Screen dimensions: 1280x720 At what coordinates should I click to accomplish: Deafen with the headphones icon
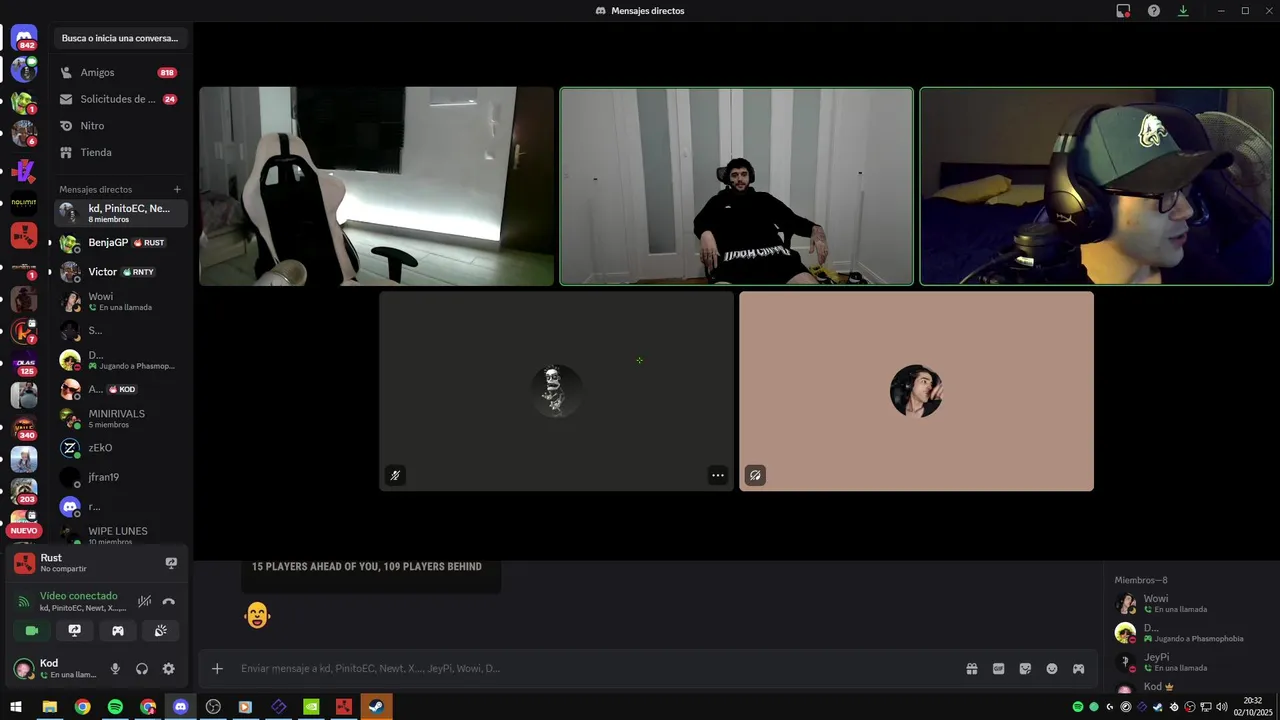(142, 669)
